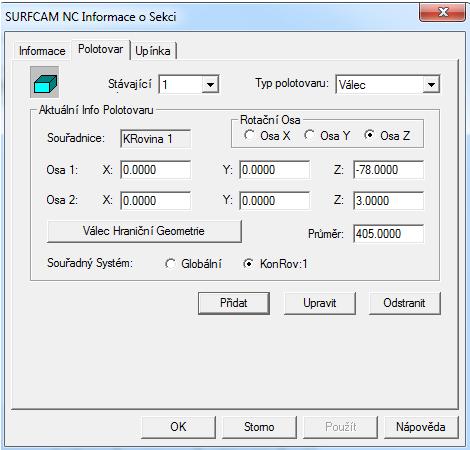This screenshot has height=450, width=470.
Task: Click the Upravit button
Action: pyautogui.click(x=320, y=303)
